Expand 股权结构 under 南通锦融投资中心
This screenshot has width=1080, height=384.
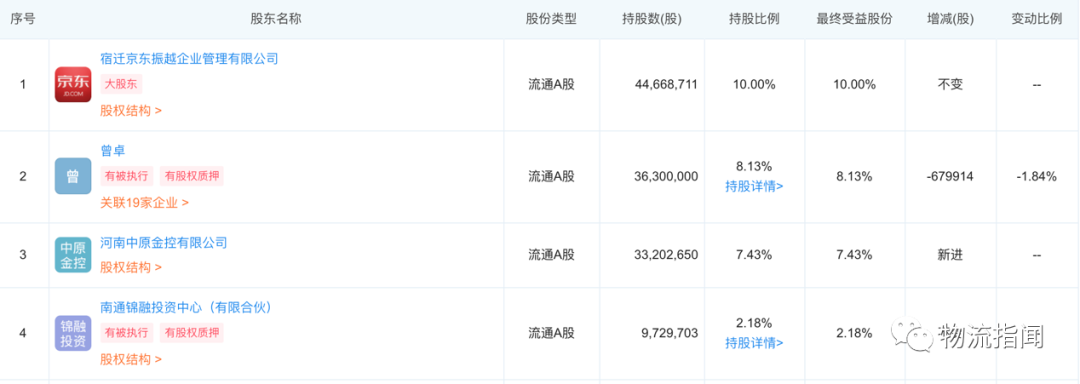click(131, 359)
